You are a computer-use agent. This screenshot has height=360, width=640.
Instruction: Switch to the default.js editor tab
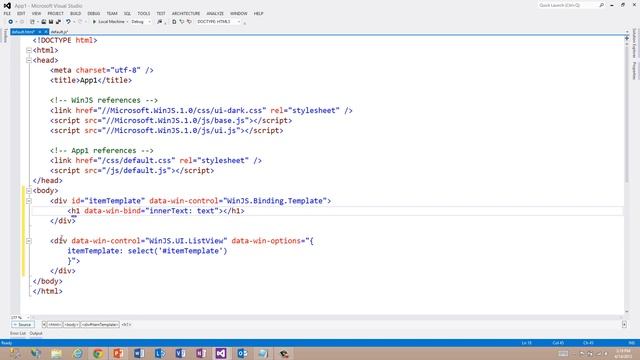click(59, 32)
